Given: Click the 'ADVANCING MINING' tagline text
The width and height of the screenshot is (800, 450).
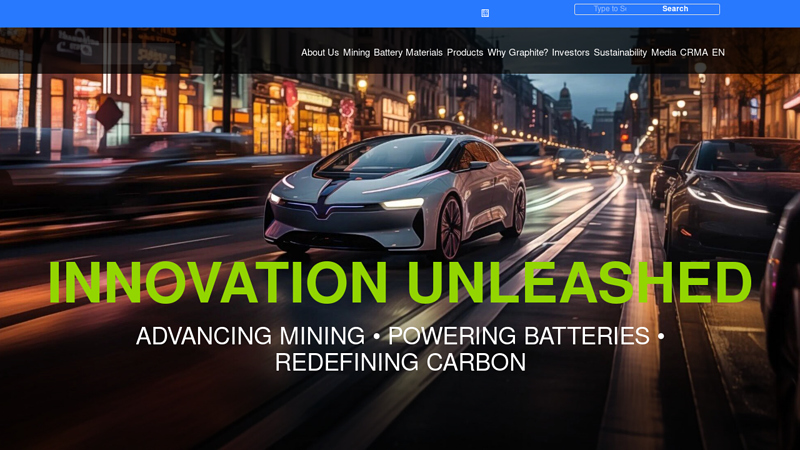Looking at the screenshot, I should (250, 336).
